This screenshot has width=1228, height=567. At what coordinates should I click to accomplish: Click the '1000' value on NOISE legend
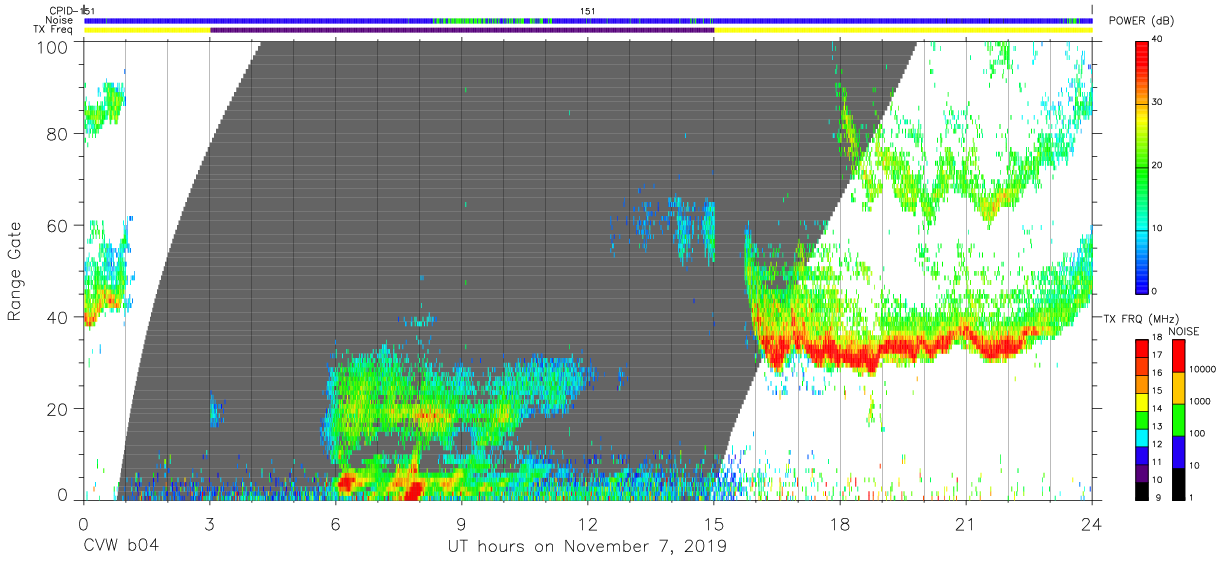click(x=1202, y=401)
